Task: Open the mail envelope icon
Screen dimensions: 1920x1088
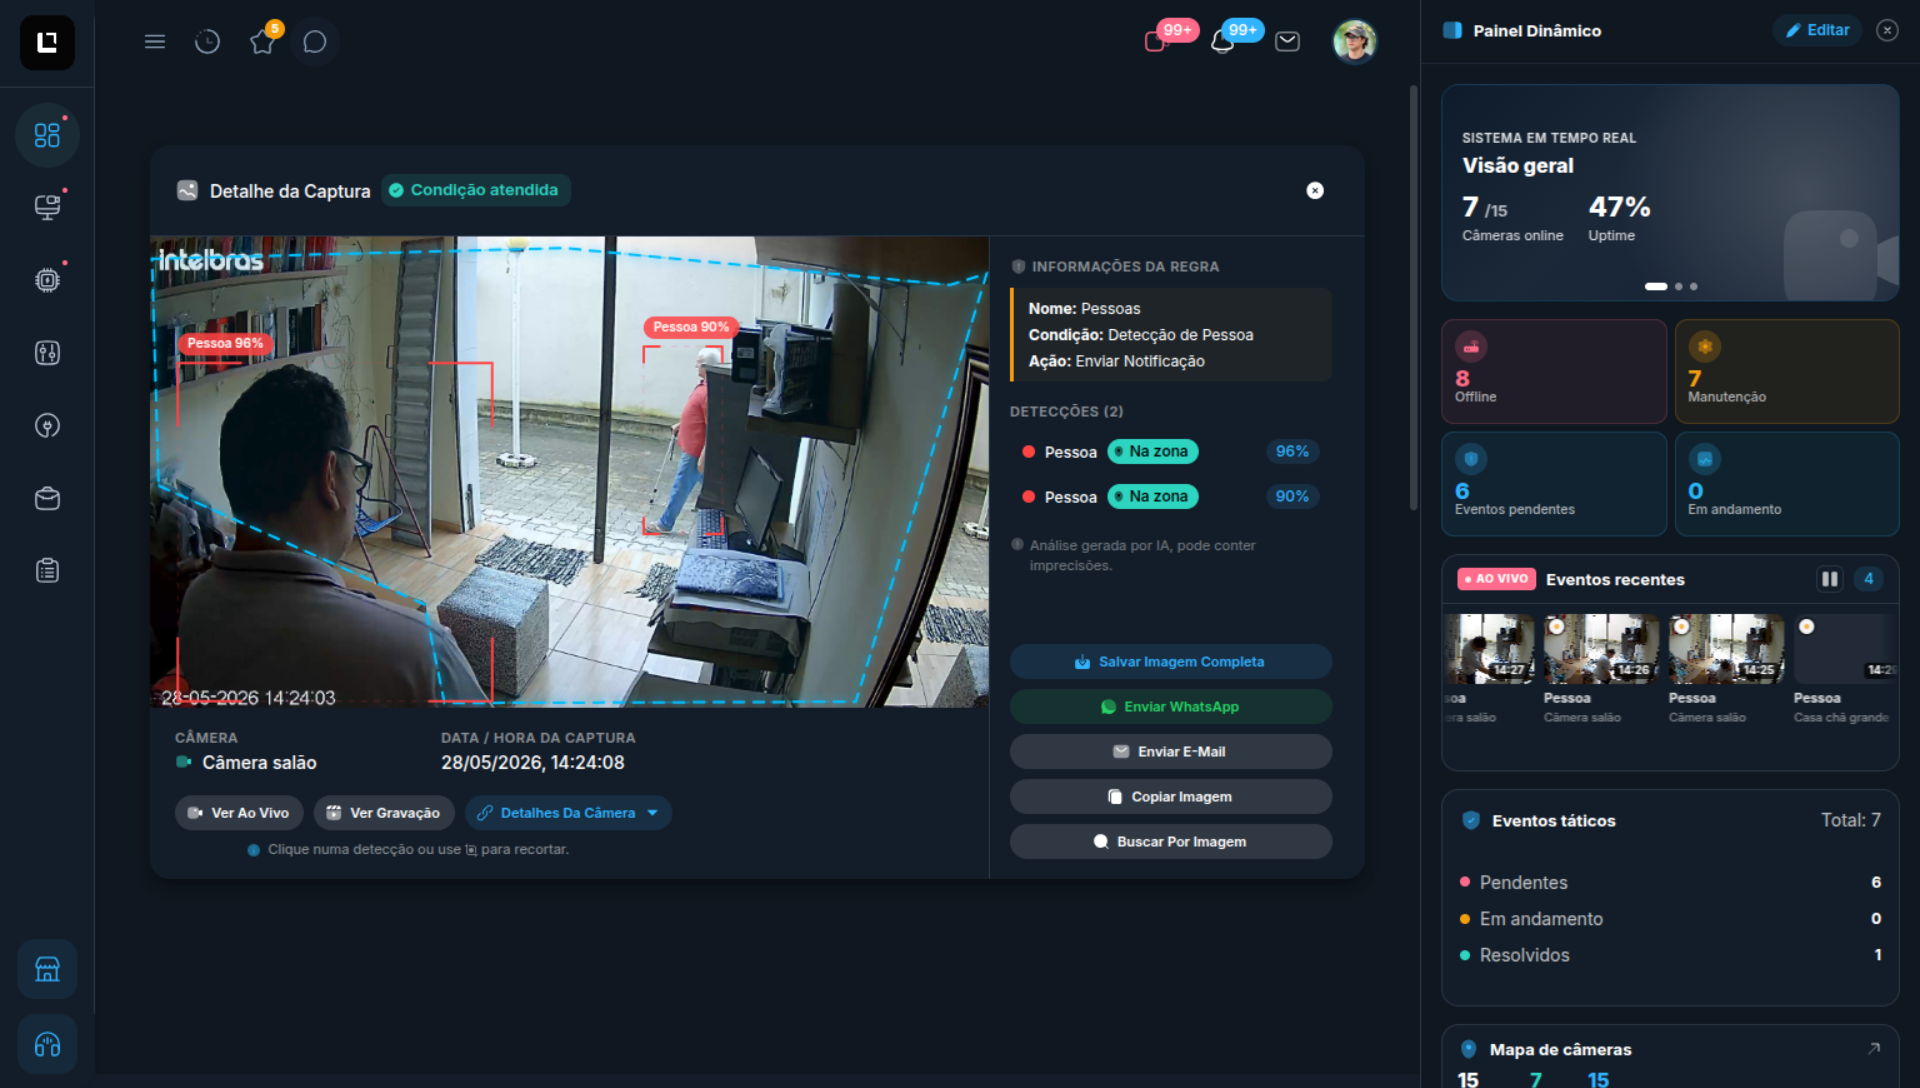Action: [1288, 42]
